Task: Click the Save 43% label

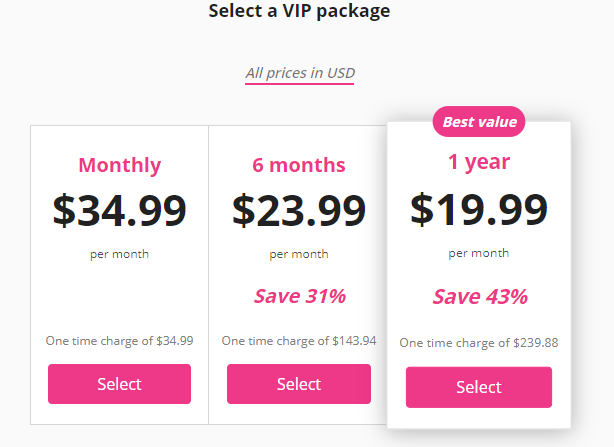Action: pyautogui.click(x=480, y=297)
